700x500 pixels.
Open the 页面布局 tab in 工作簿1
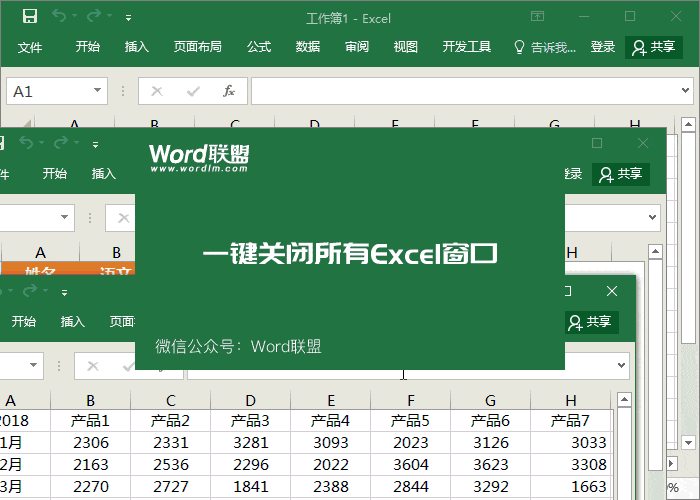tap(198, 47)
